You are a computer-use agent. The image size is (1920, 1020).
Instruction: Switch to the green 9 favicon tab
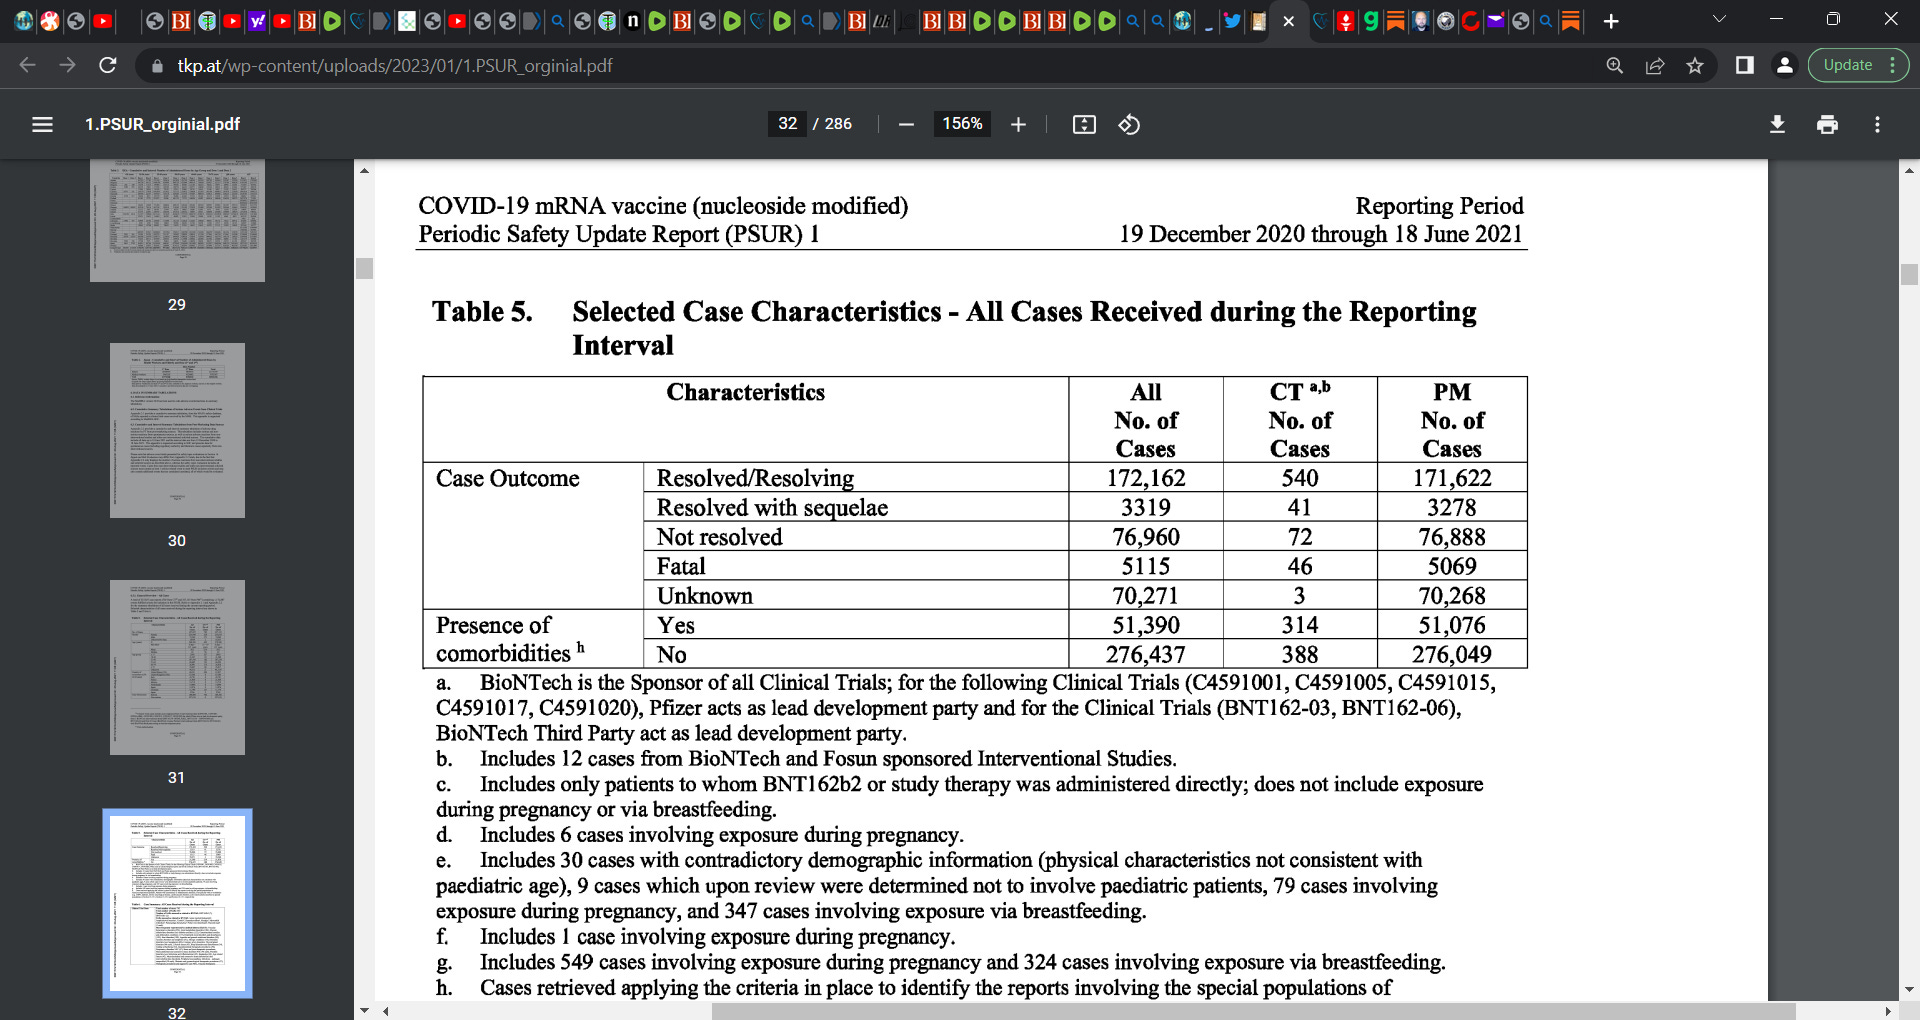point(1371,21)
